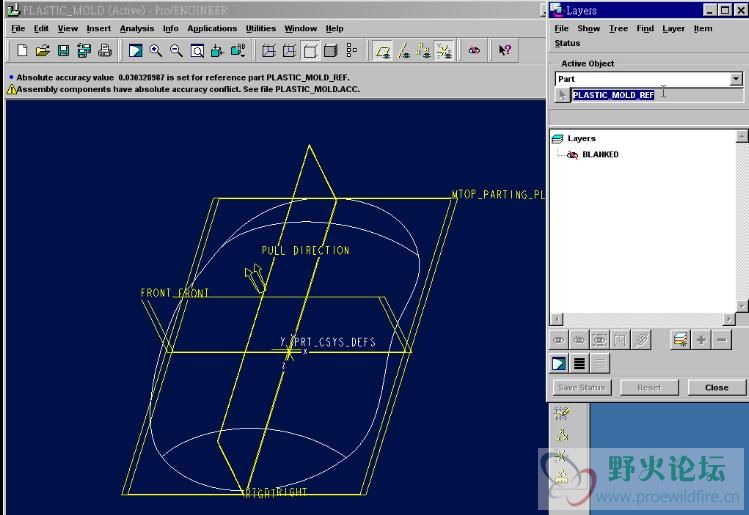Set Wireframe display mode
This screenshot has height=515, width=749.
(269, 50)
